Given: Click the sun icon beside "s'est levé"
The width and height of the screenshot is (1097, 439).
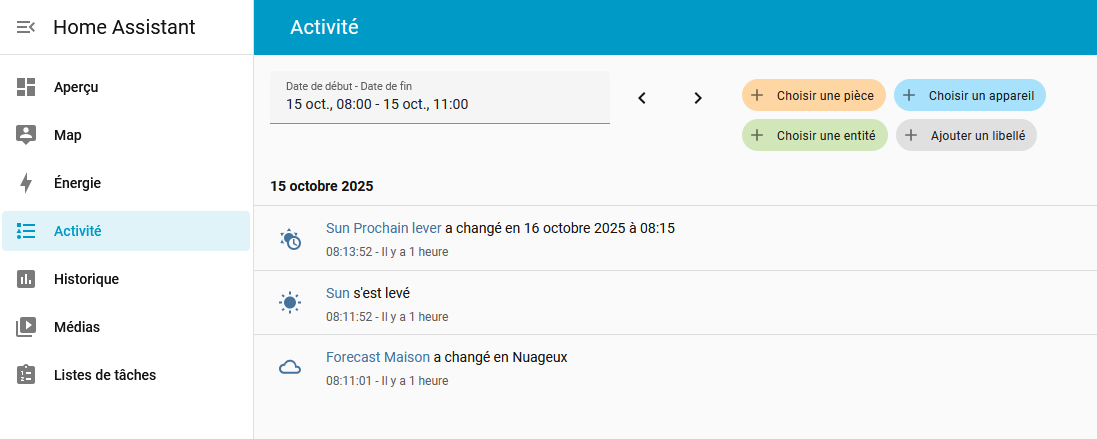Looking at the screenshot, I should pyautogui.click(x=290, y=303).
